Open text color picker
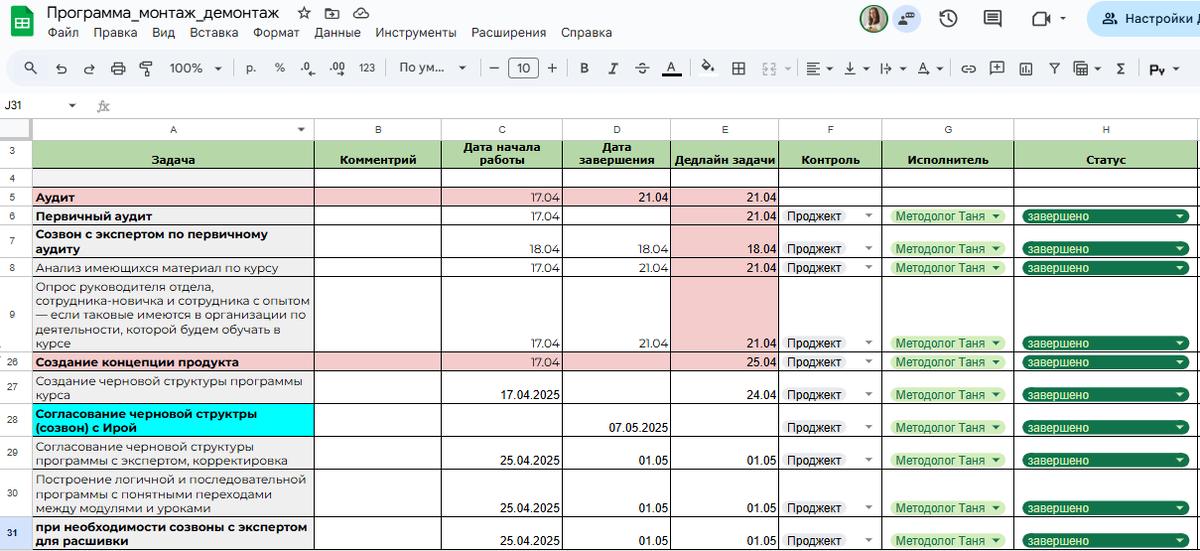Image resolution: width=1200 pixels, height=551 pixels. point(672,68)
